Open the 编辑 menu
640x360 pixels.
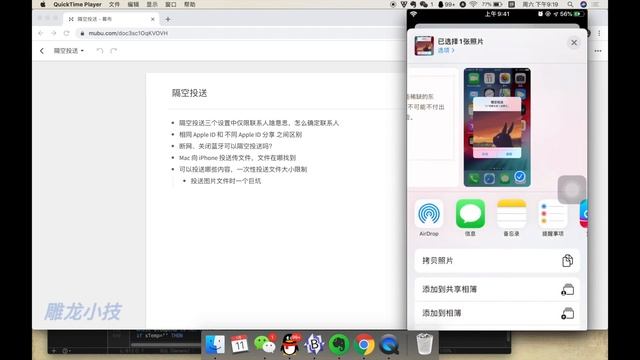click(x=133, y=4)
